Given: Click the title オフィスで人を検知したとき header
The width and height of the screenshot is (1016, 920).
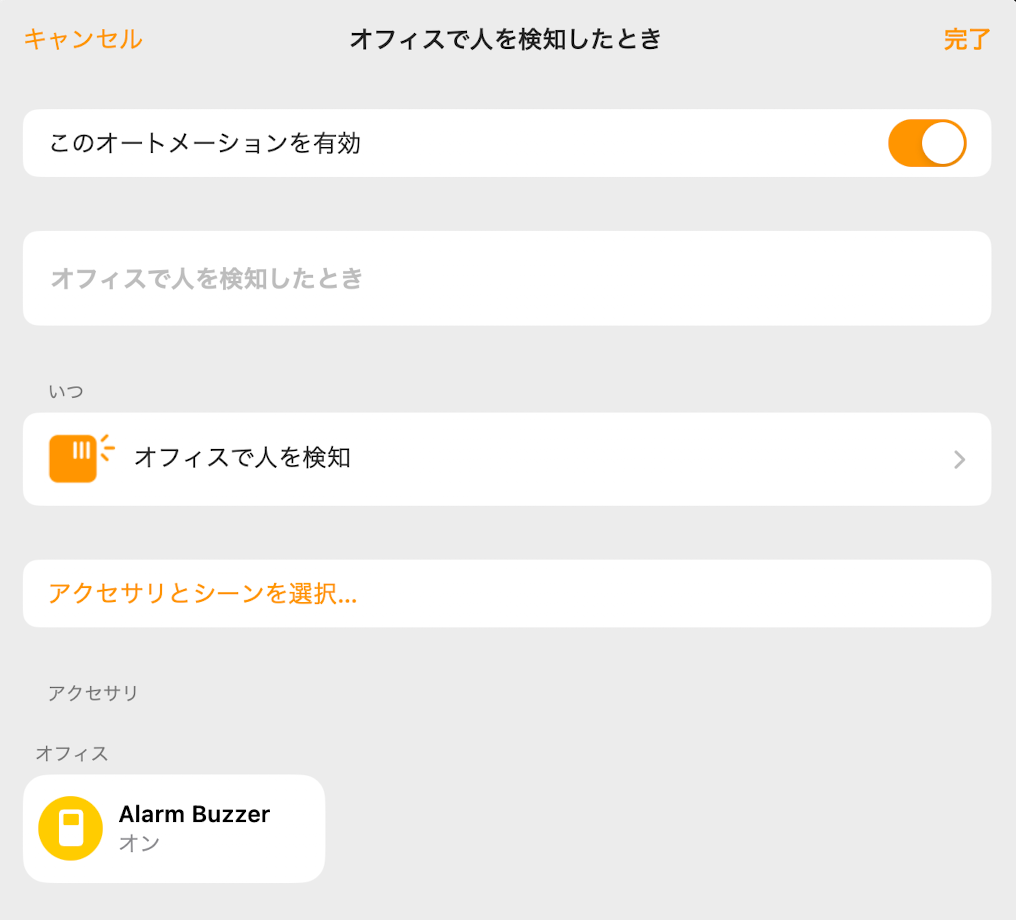Looking at the screenshot, I should 505,39.
